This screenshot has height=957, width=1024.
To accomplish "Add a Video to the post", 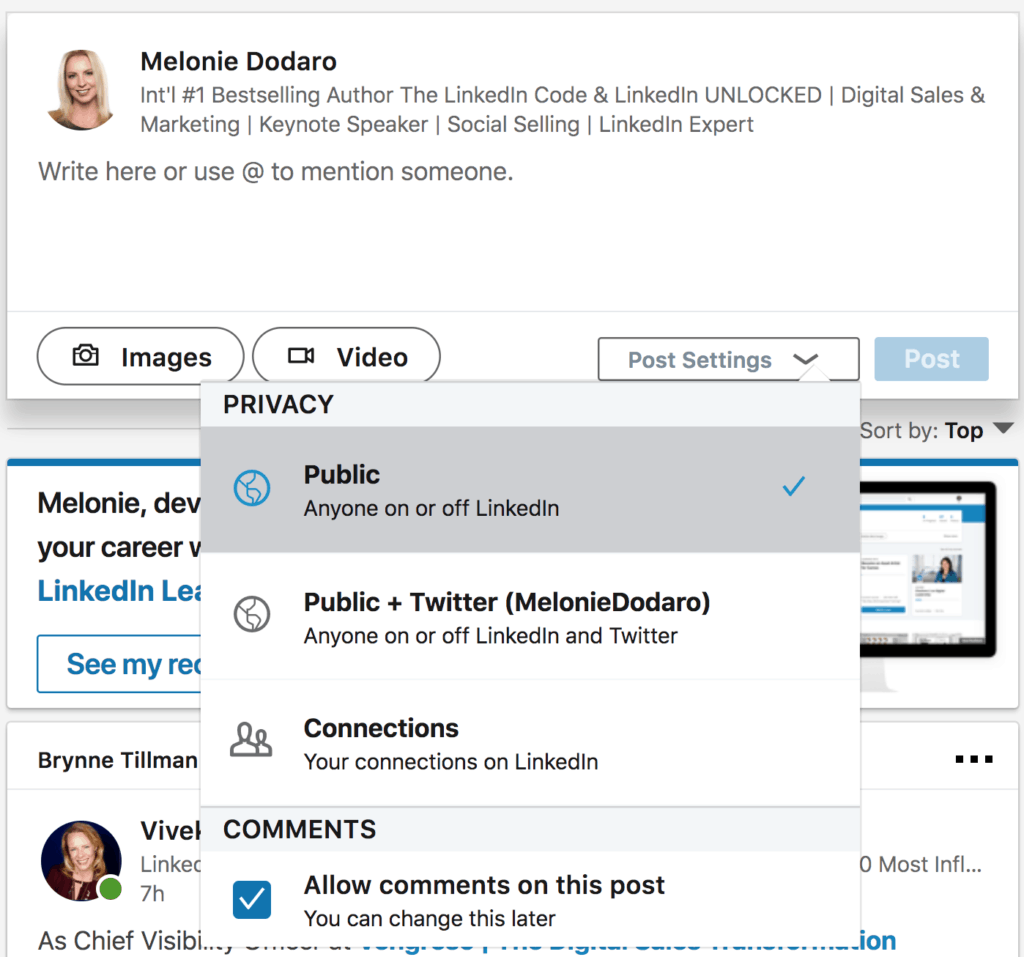I will click(x=346, y=356).
